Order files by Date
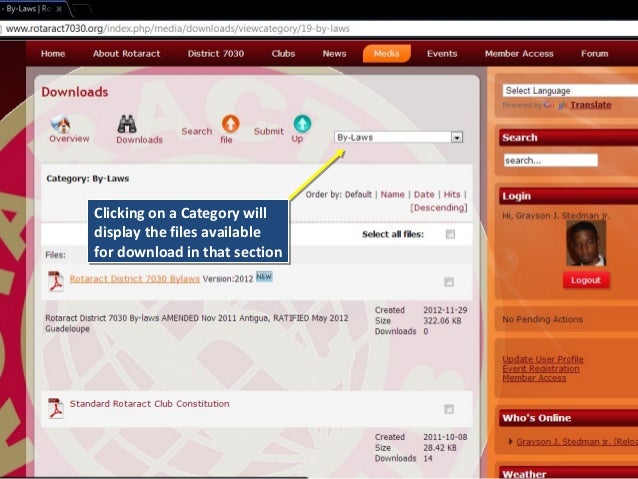This screenshot has height=479, width=638. (424, 195)
